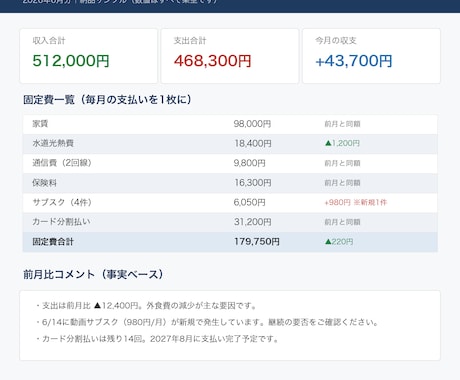The height and width of the screenshot is (380, 460).
Task: Click the 31,200円 installment amount
Action: point(252,222)
